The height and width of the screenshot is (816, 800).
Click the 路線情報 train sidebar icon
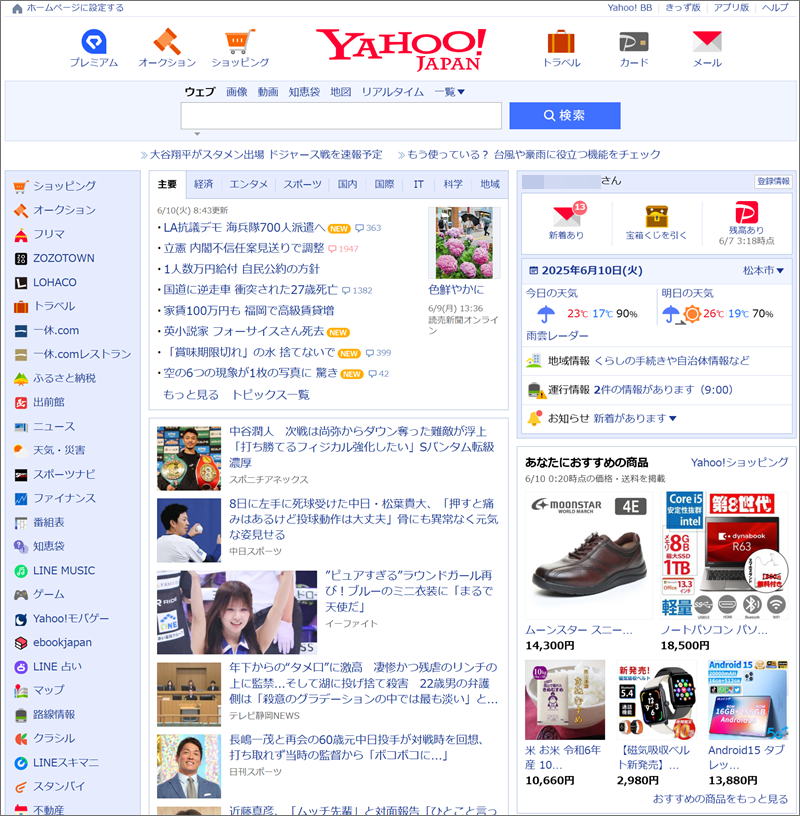click(21, 715)
